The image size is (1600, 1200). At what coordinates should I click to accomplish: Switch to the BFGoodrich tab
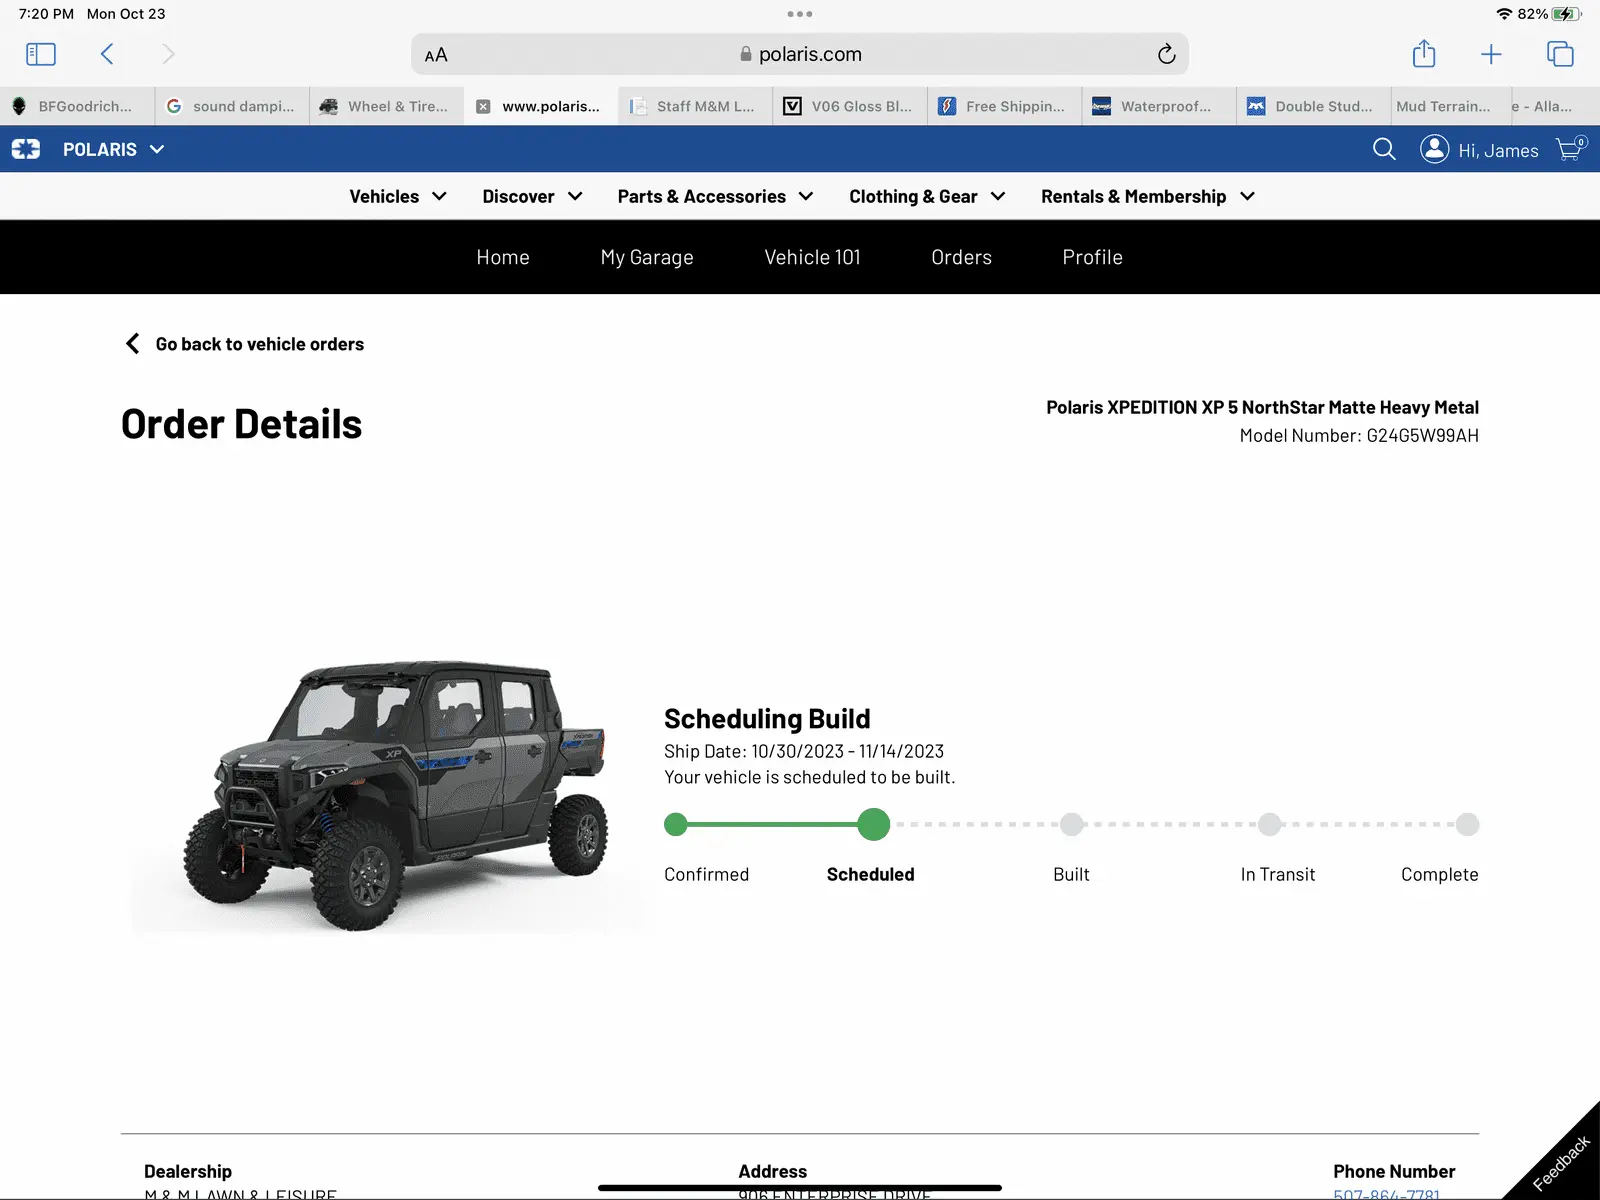(77, 106)
